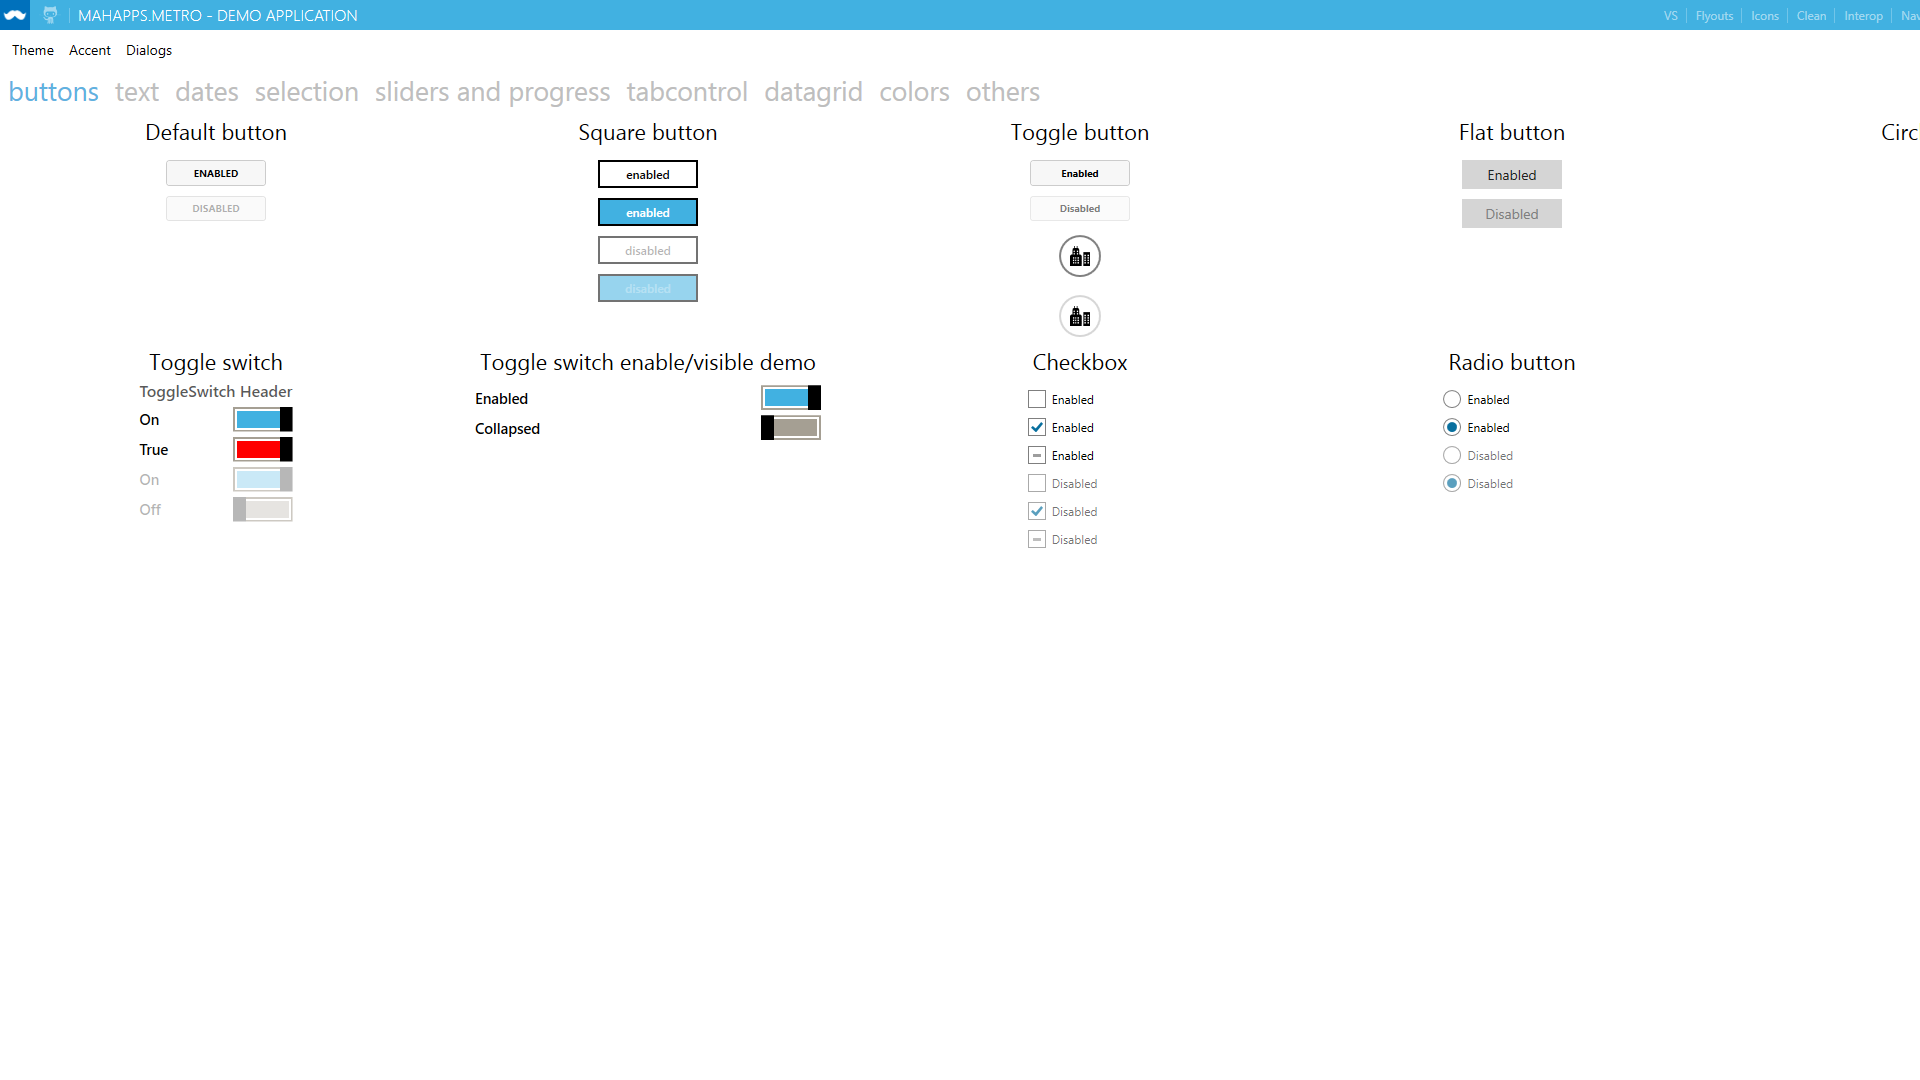This screenshot has height=1080, width=1920.
Task: Click the Icons navigation icon
Action: (x=1766, y=16)
